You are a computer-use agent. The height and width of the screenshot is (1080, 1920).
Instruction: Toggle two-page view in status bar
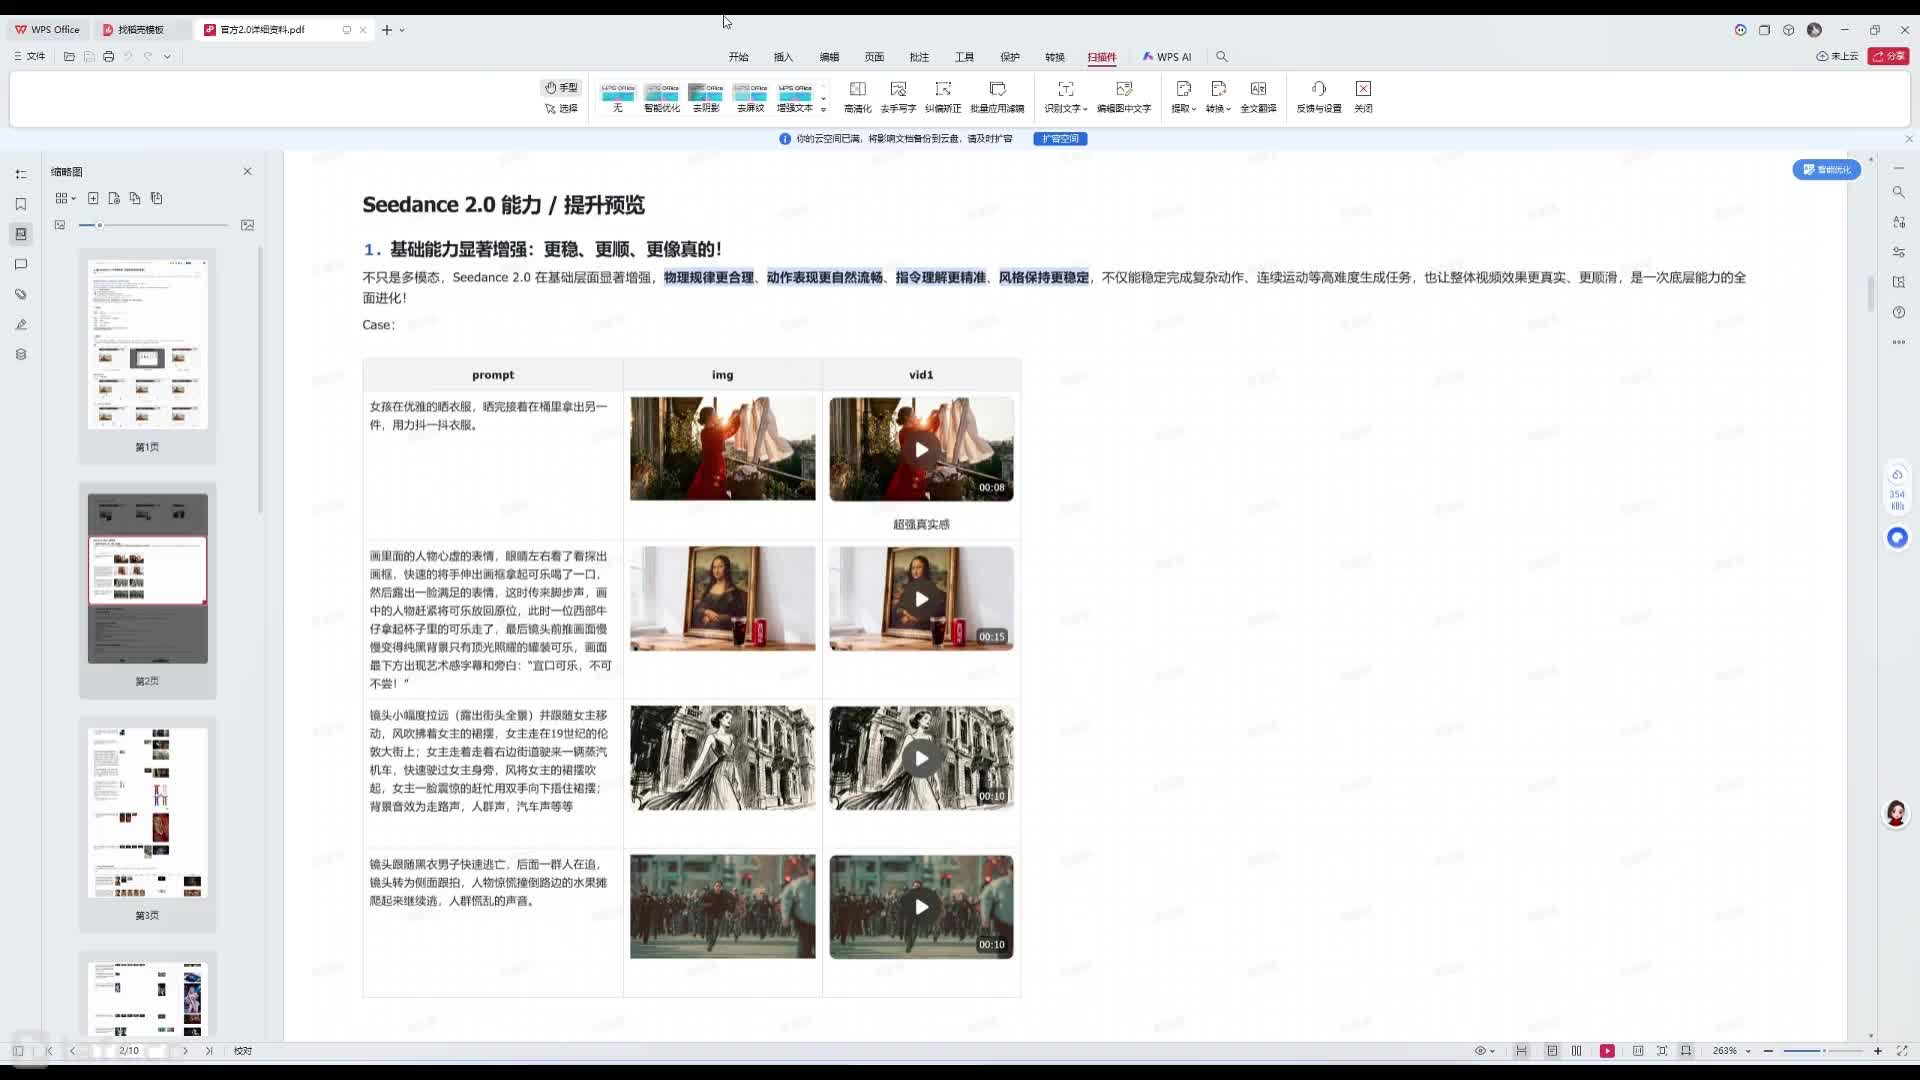click(1577, 1051)
